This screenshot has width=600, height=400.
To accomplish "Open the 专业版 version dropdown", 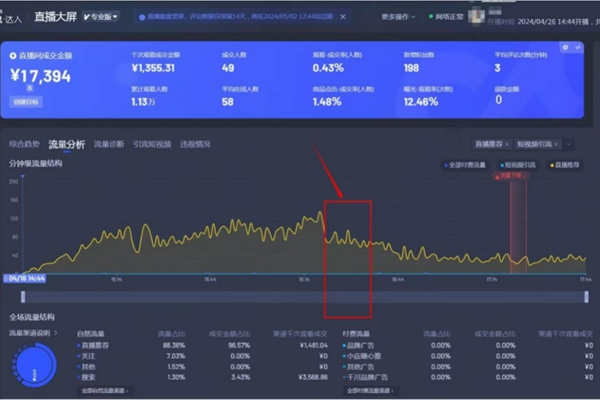I will [x=100, y=17].
